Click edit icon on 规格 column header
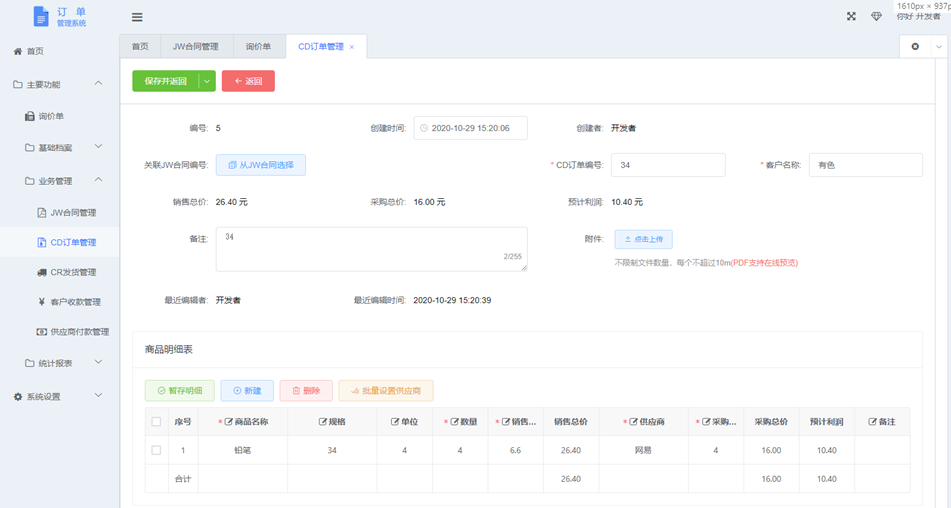This screenshot has width=951, height=508. point(323,422)
